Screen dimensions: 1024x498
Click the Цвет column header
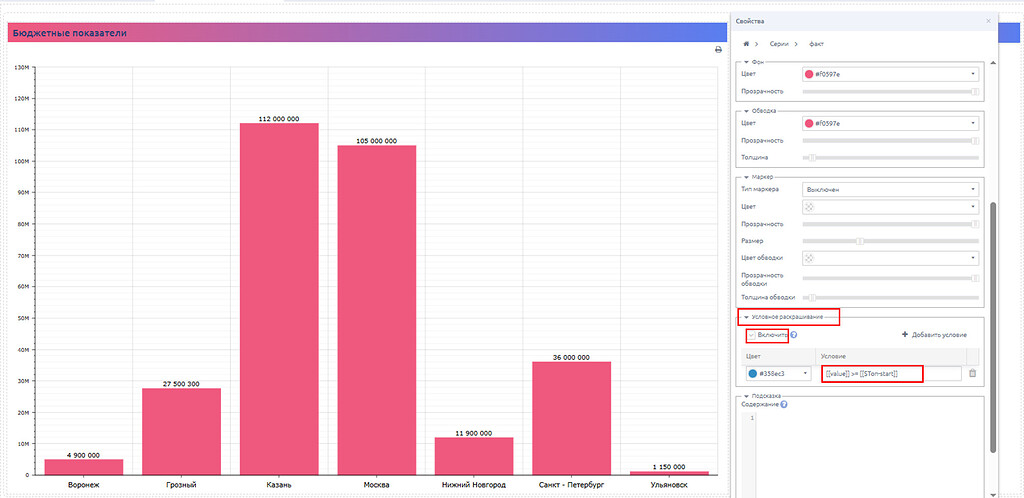coord(754,356)
